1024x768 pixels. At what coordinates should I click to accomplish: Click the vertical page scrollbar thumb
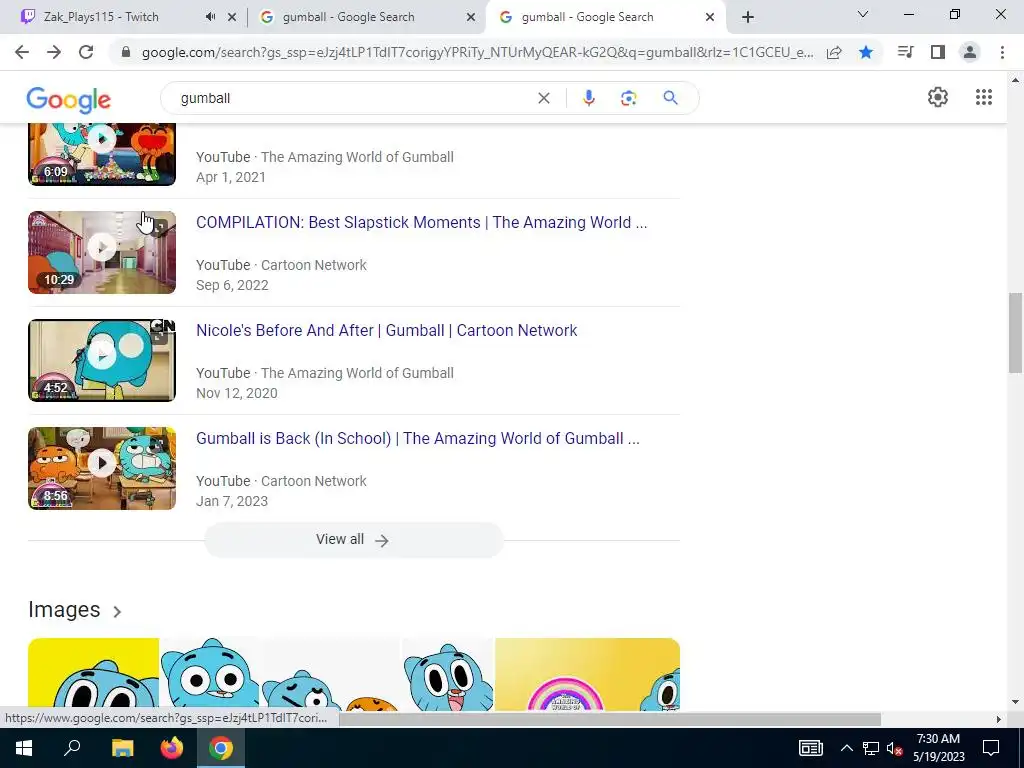pyautogui.click(x=1015, y=332)
